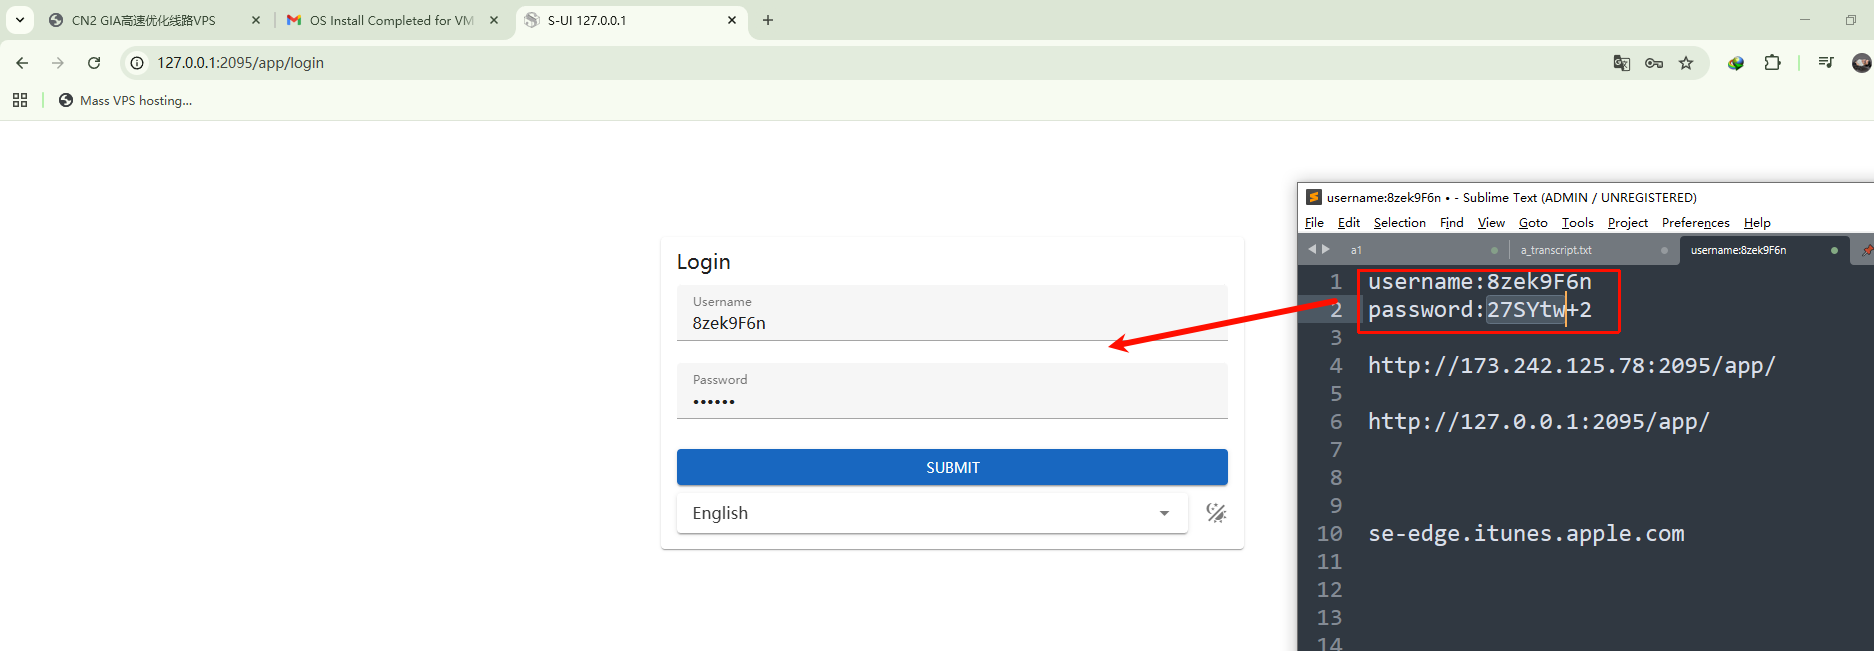Open the apps grid in bookmarks bar
1874x651 pixels.
click(20, 100)
